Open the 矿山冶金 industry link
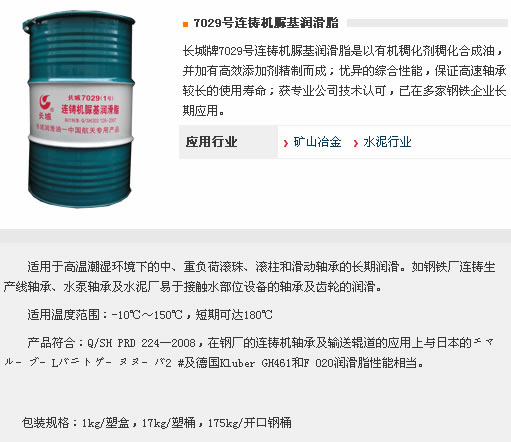This screenshot has width=511, height=442. (x=317, y=142)
